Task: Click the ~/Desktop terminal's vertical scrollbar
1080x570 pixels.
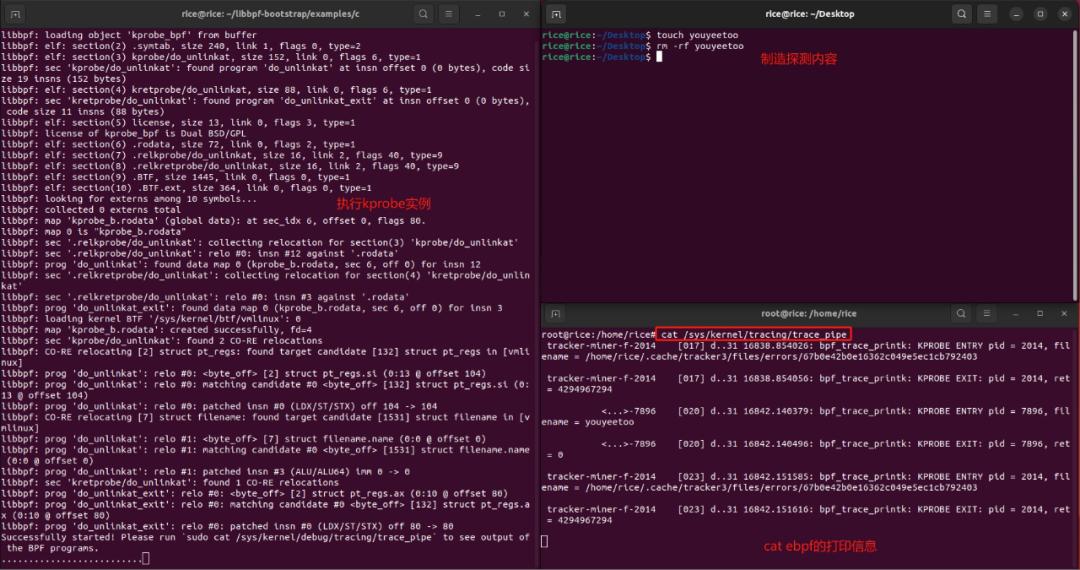Action: click(x=1076, y=164)
